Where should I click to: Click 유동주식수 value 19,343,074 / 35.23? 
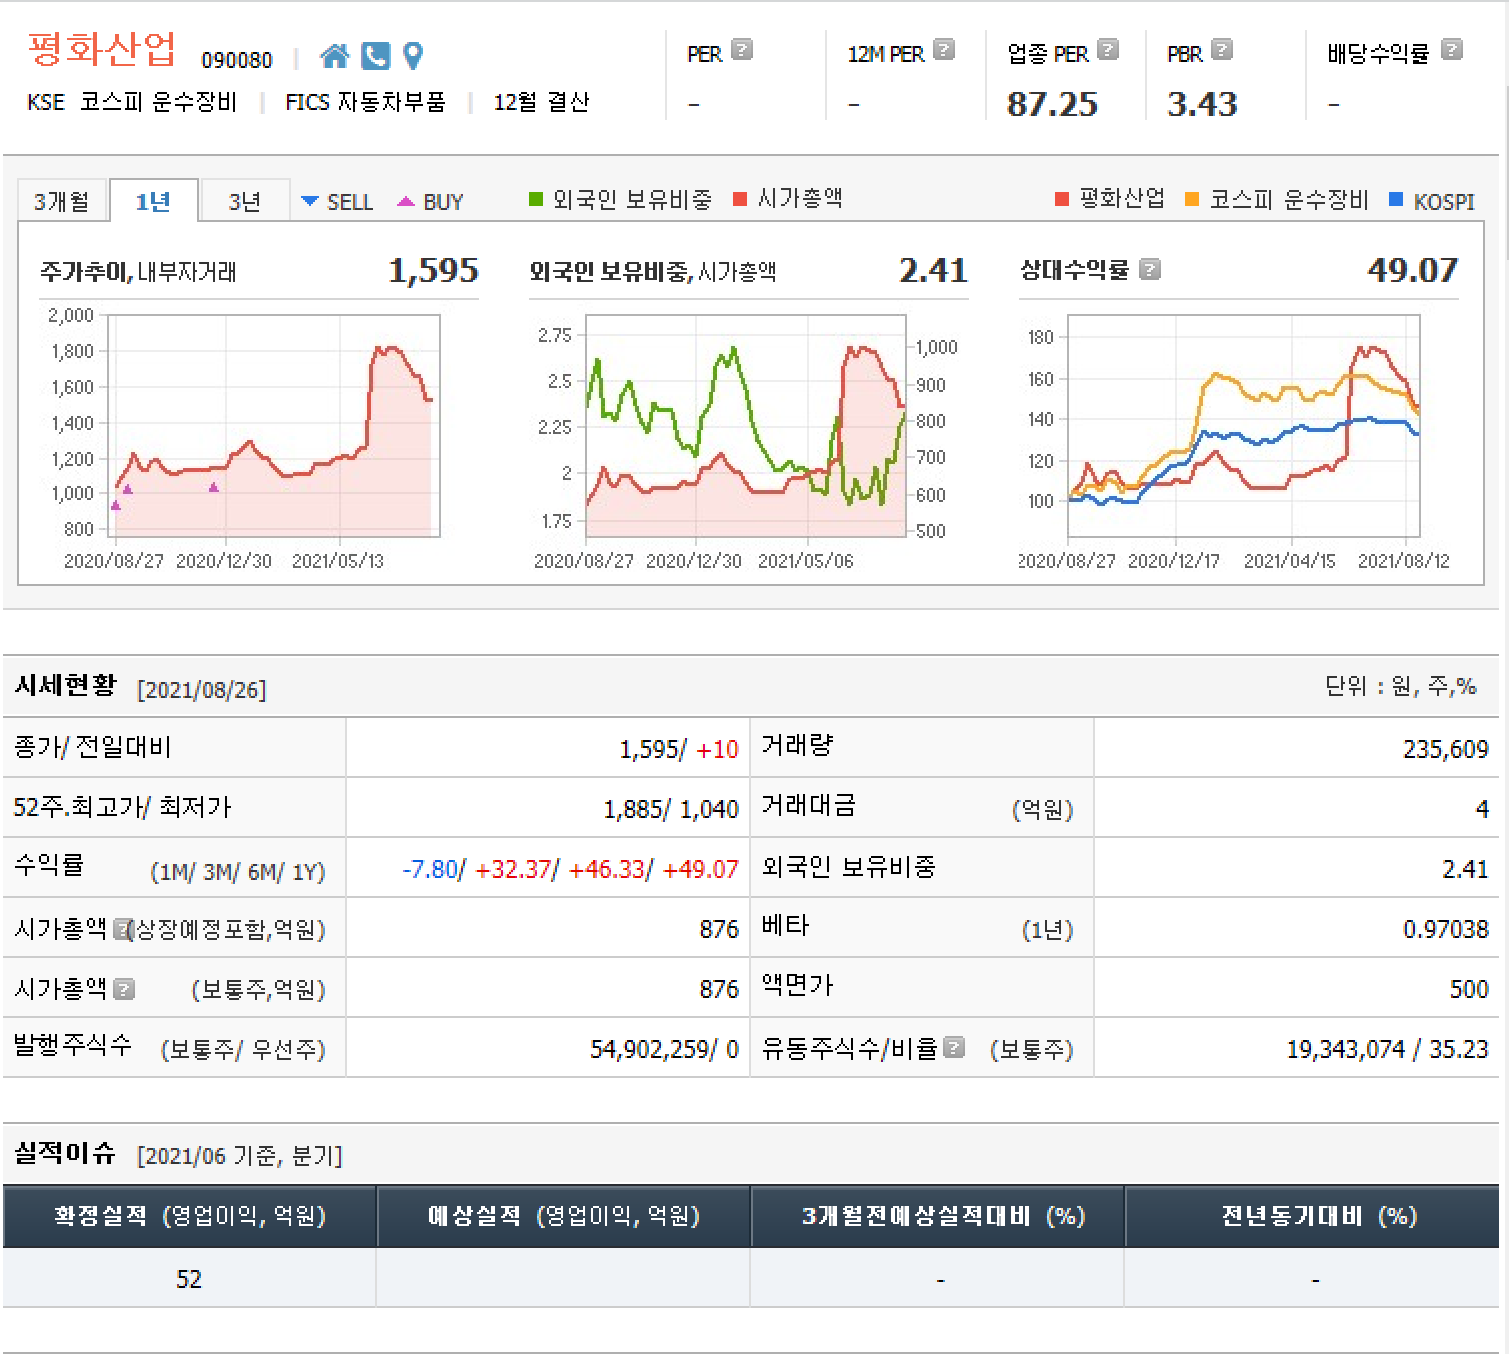click(x=1387, y=1049)
